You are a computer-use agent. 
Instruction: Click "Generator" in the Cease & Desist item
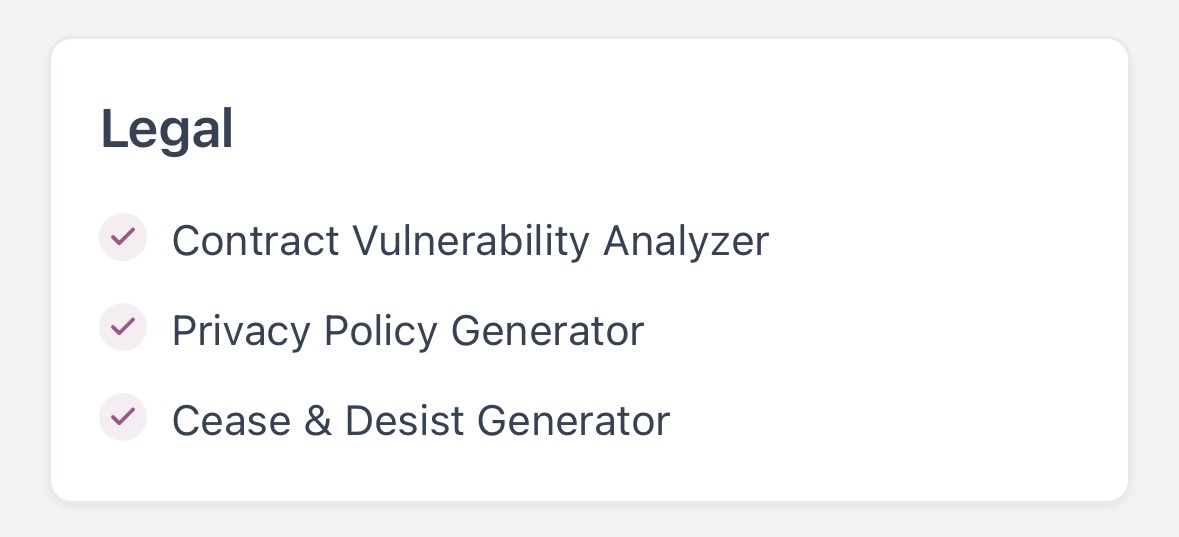pyautogui.click(x=573, y=421)
